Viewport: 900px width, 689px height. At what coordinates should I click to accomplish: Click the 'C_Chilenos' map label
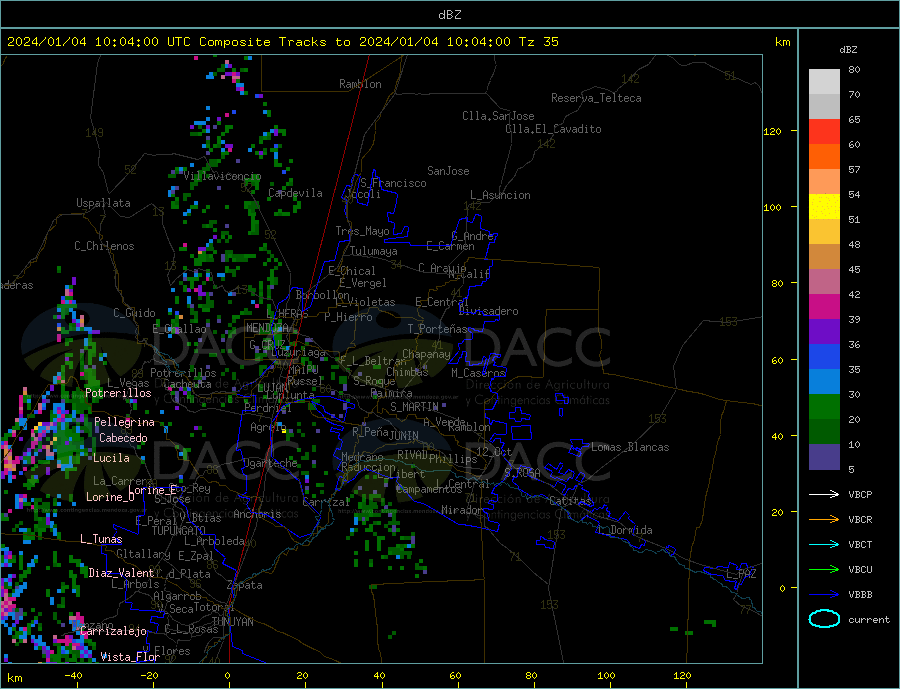[104, 246]
